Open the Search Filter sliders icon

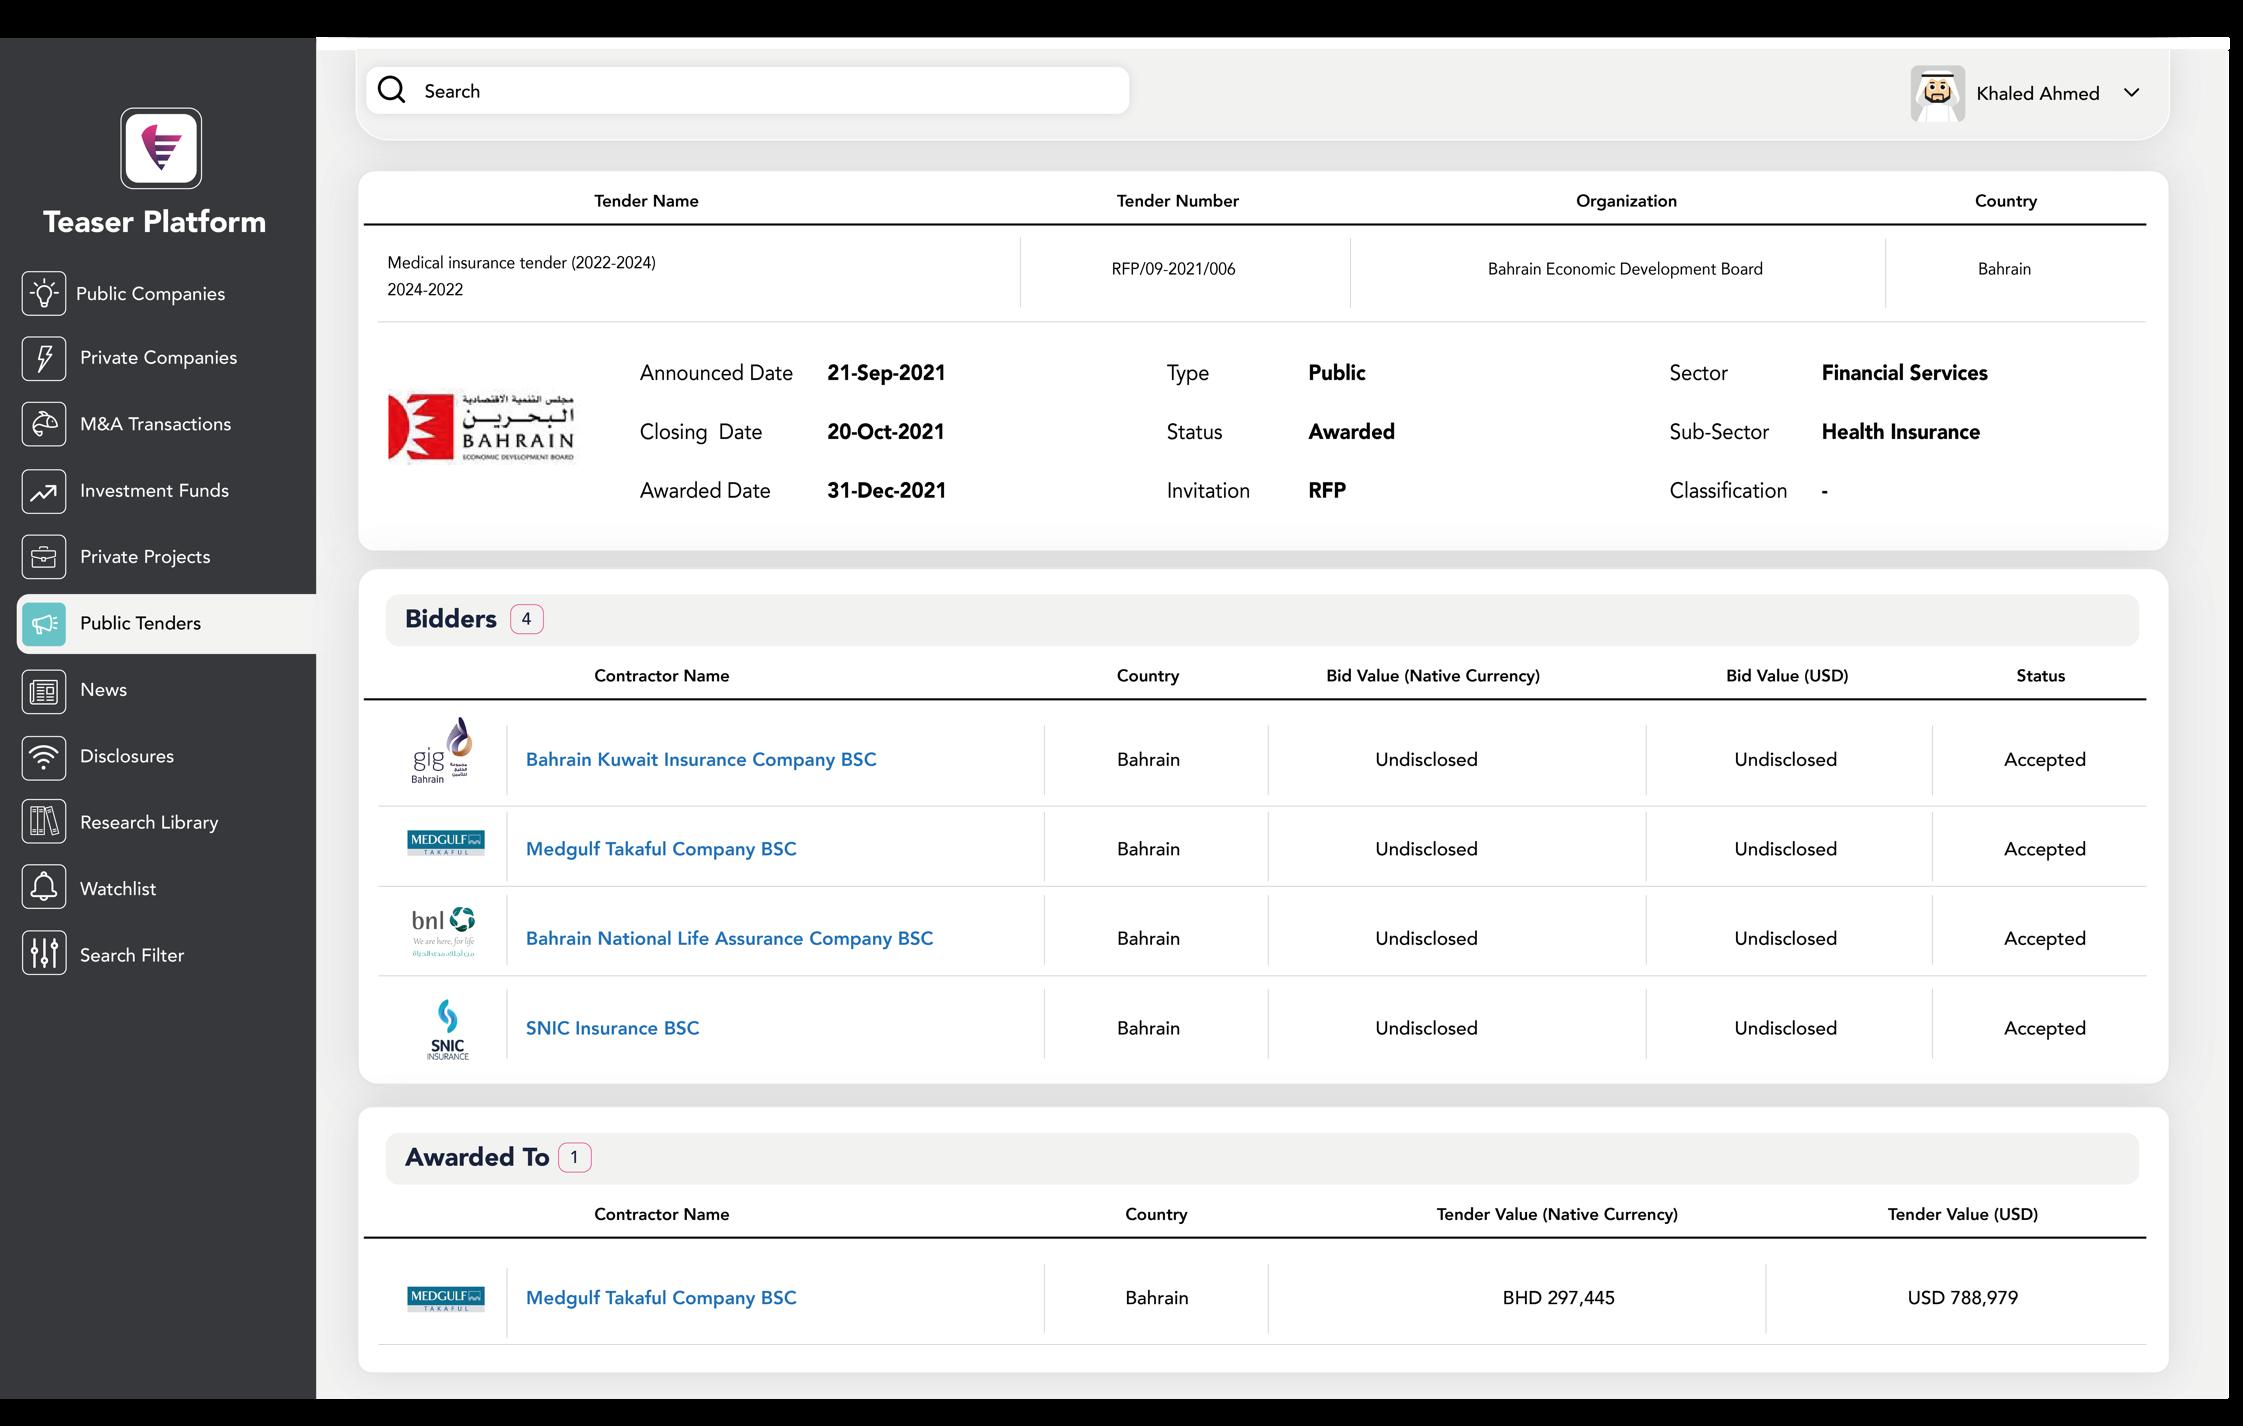pyautogui.click(x=44, y=954)
